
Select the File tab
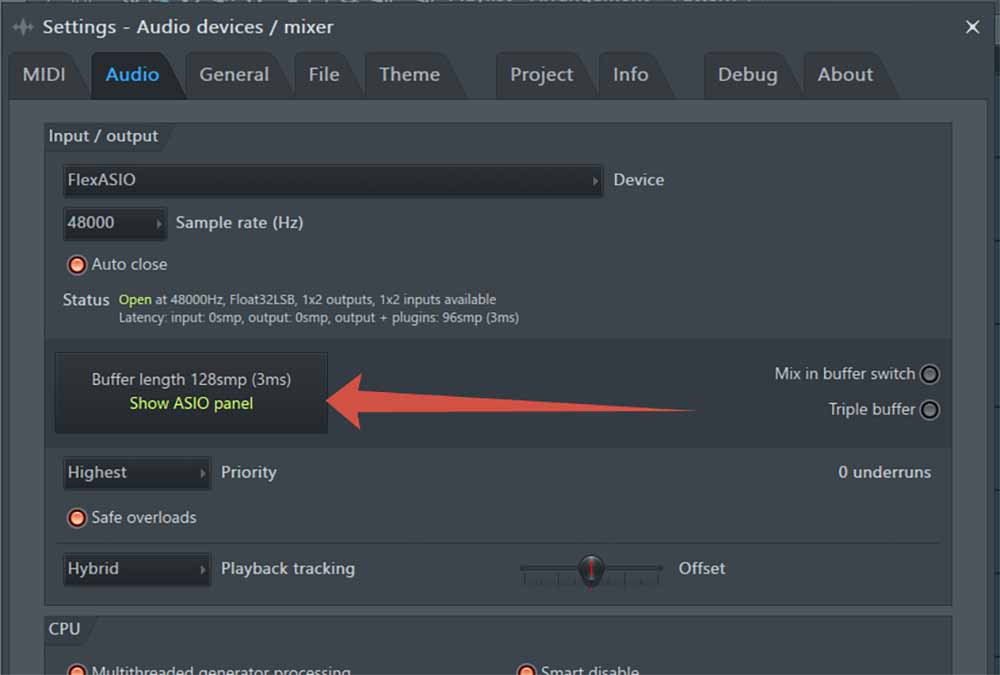(323, 74)
